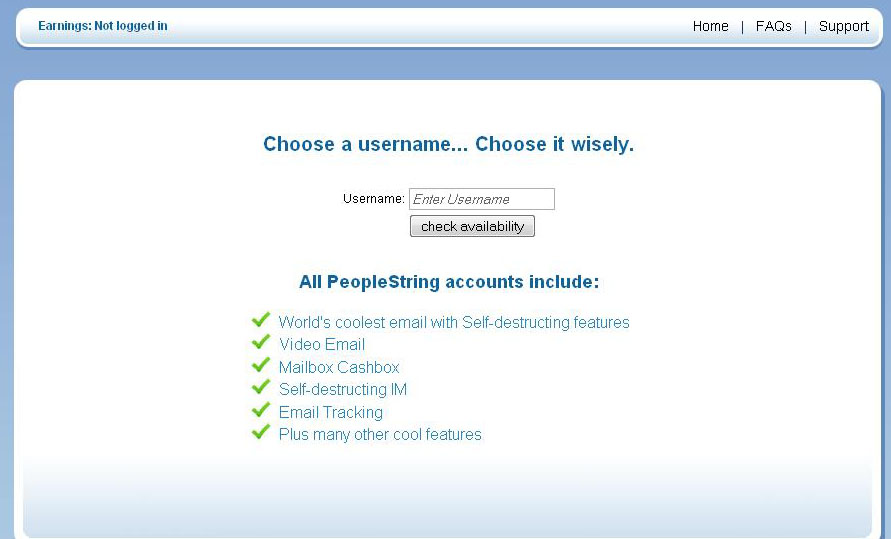Click the check availability button
Viewport: 891px width, 539px height.
(472, 226)
